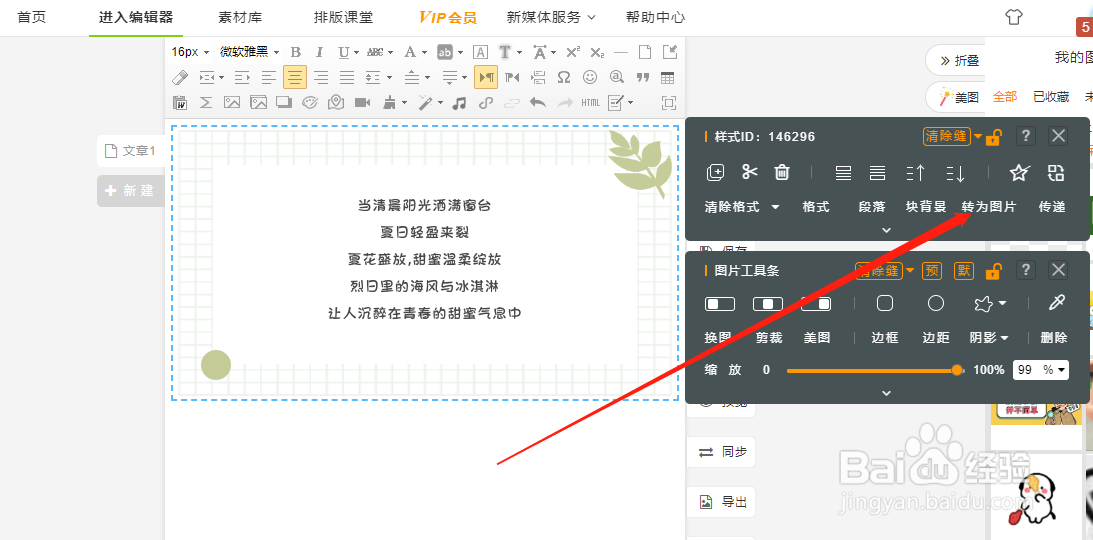Click the poem text block in editor
Screen dimensions: 1093x540
pyautogui.click(x=425, y=259)
